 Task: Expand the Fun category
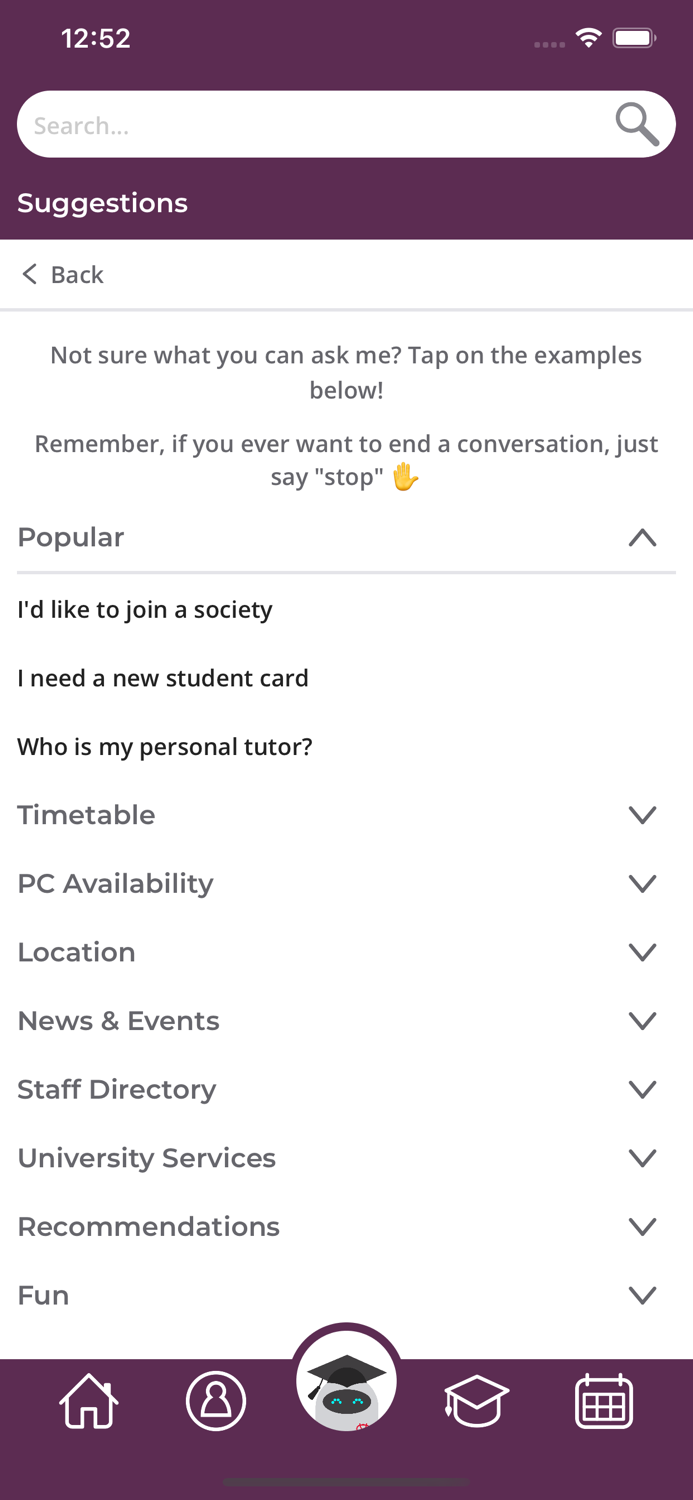pos(643,1294)
